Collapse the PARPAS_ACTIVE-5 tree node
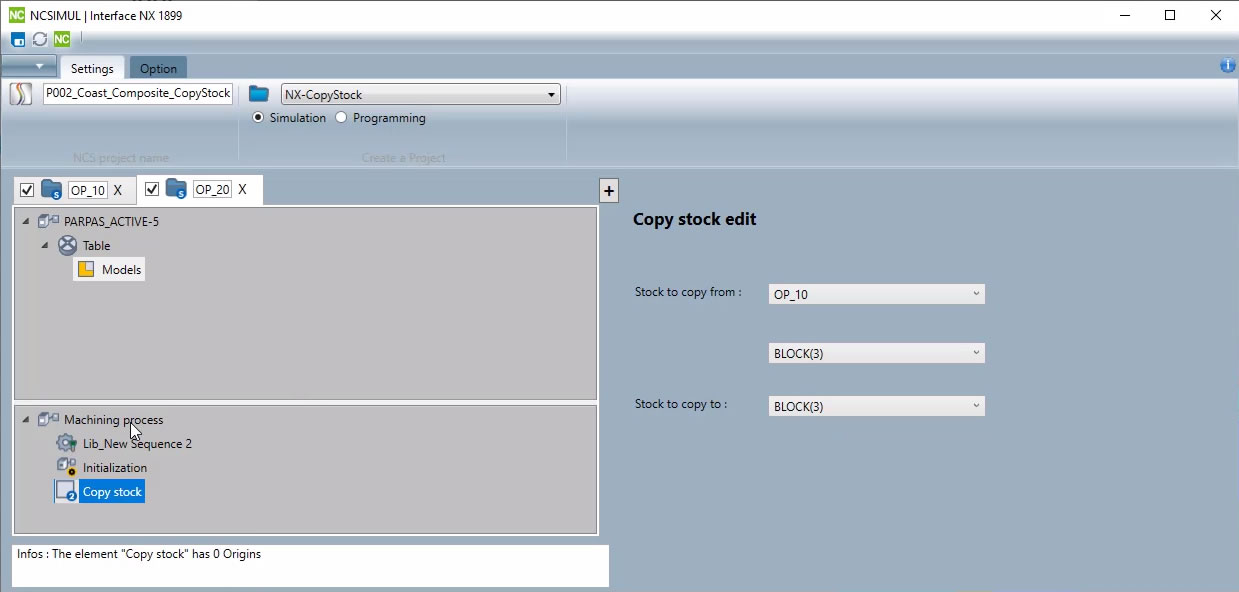 pyautogui.click(x=26, y=222)
